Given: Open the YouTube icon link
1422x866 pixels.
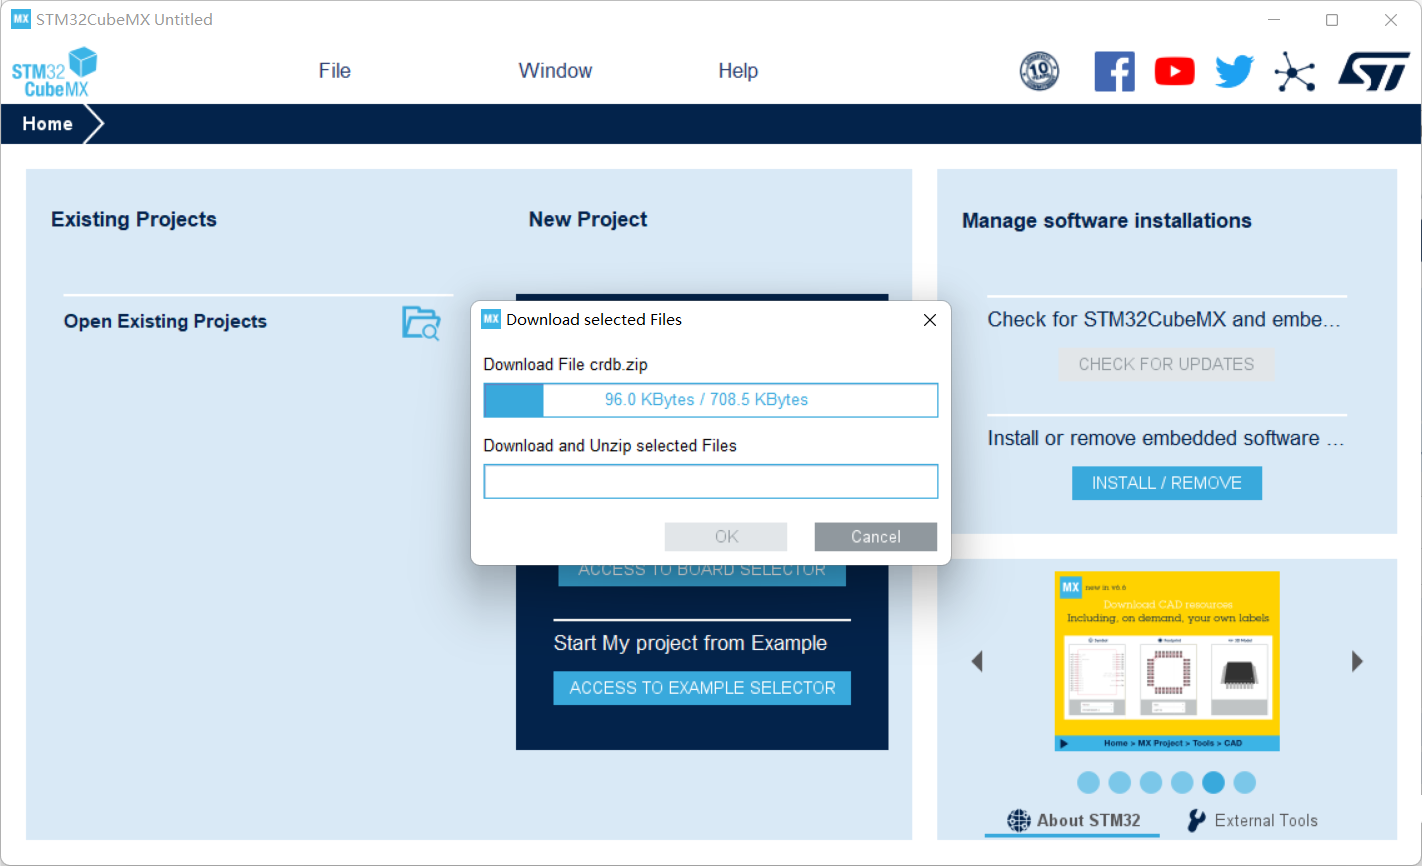Looking at the screenshot, I should point(1174,72).
